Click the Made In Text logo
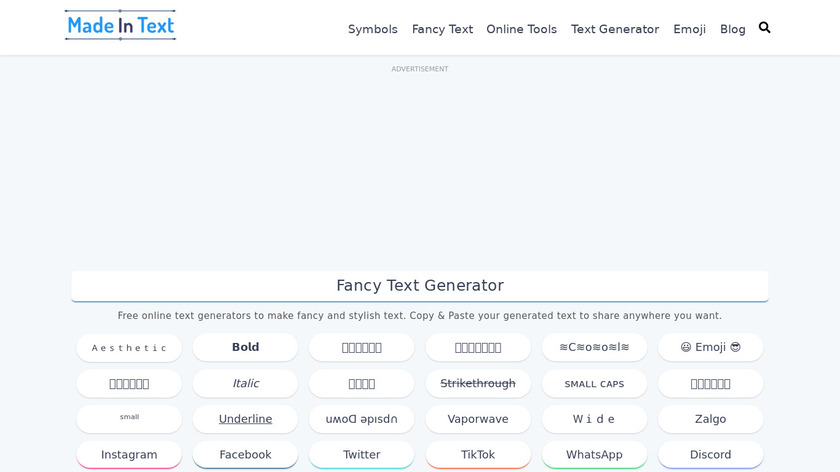Image resolution: width=840 pixels, height=472 pixels. (120, 26)
